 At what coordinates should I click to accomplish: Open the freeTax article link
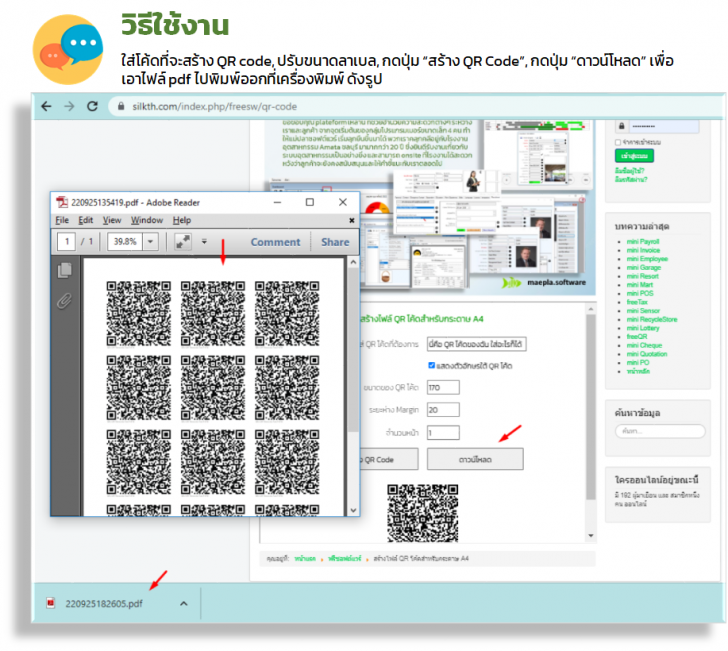(x=637, y=302)
